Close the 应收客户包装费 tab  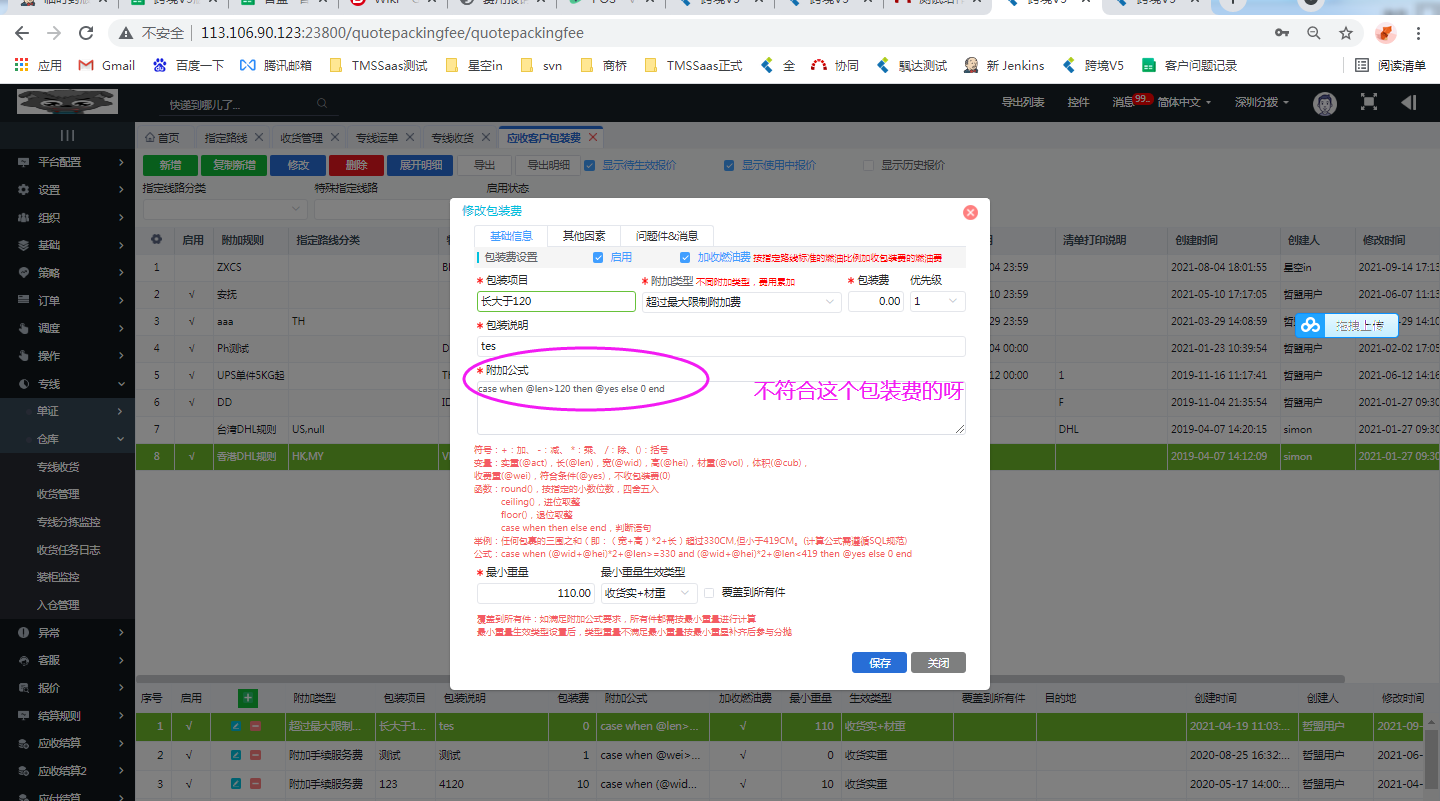point(592,138)
